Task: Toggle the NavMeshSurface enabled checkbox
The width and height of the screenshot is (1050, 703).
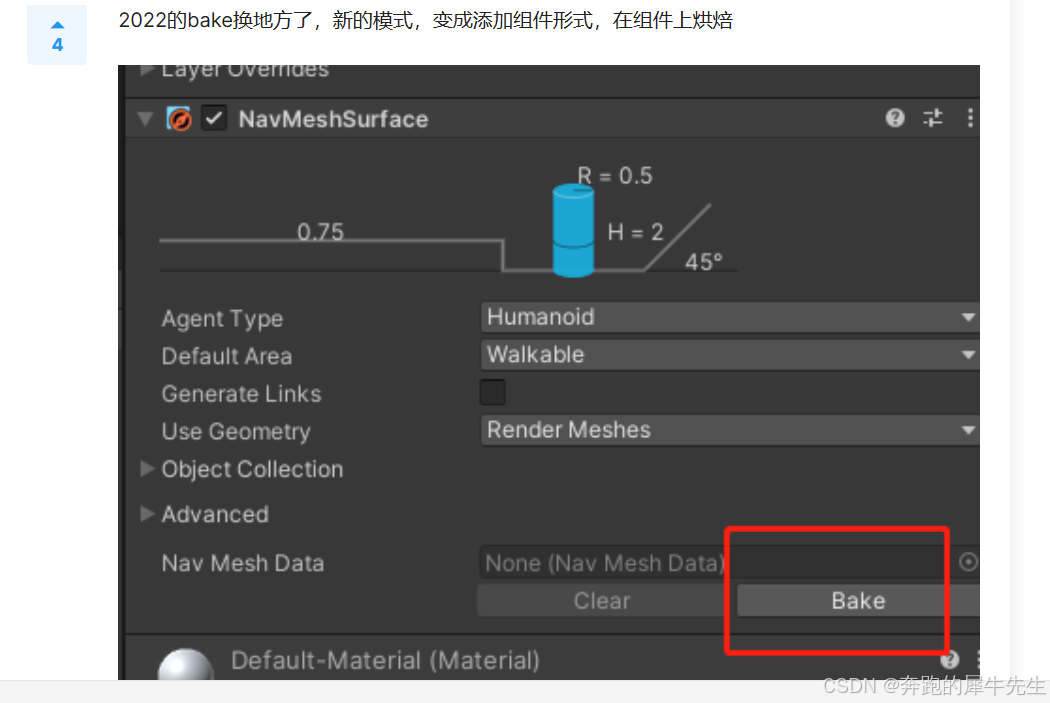Action: point(214,119)
